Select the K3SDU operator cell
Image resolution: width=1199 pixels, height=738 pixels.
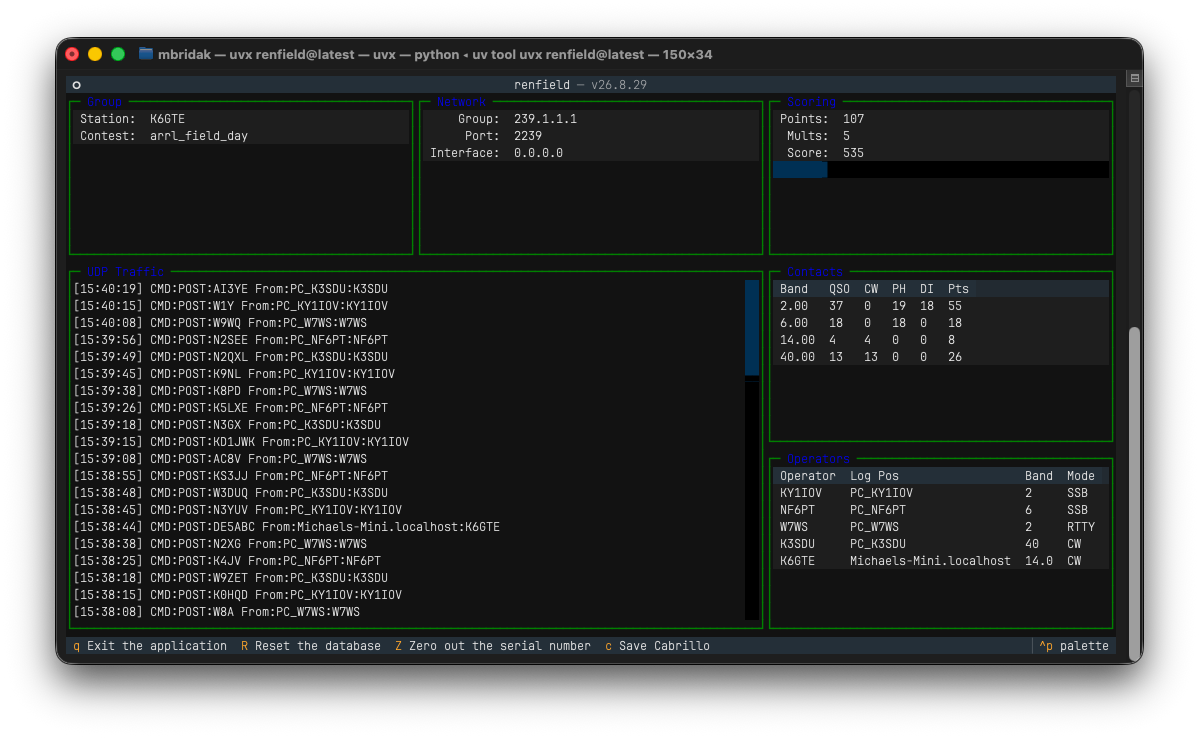(797, 544)
